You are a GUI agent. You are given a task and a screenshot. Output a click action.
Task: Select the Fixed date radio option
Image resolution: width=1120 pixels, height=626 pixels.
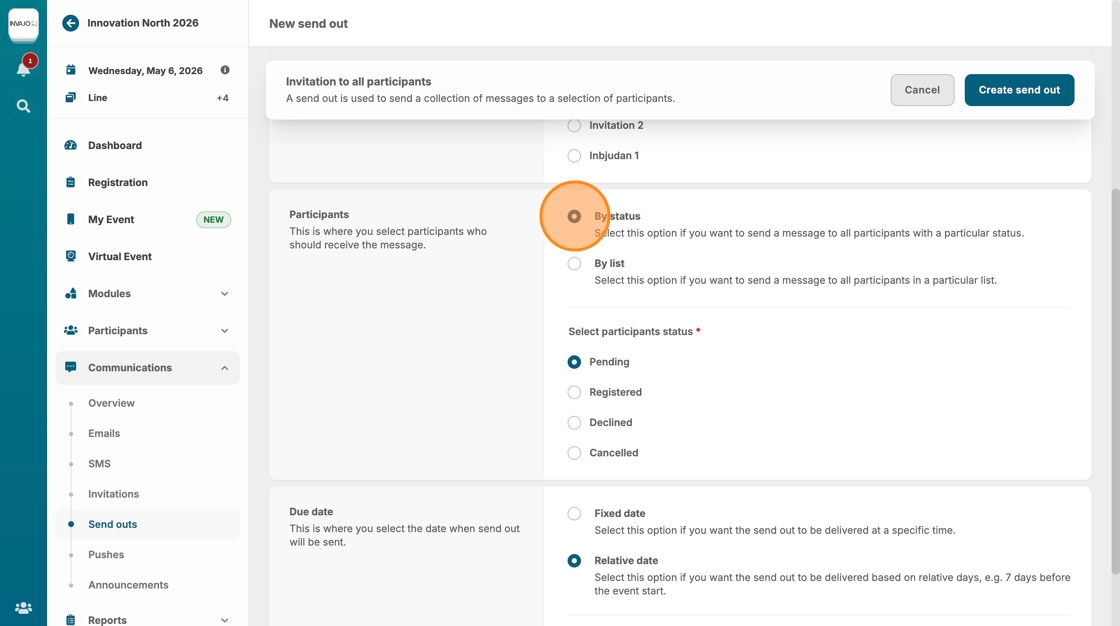click(x=574, y=514)
